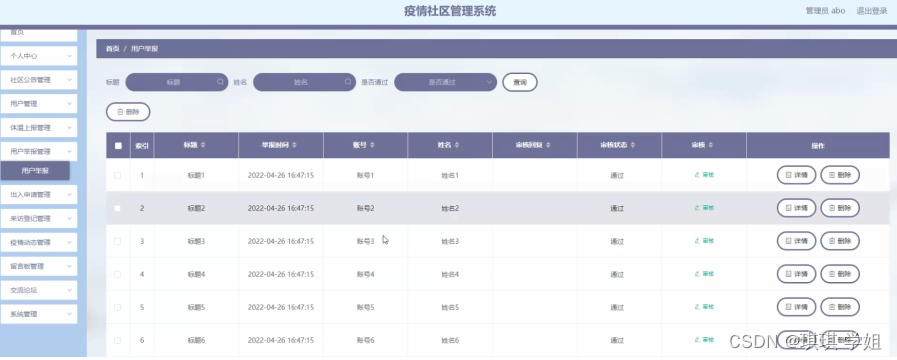
Task: Toggle the select-all checkbox in table header
Action: [x=118, y=145]
